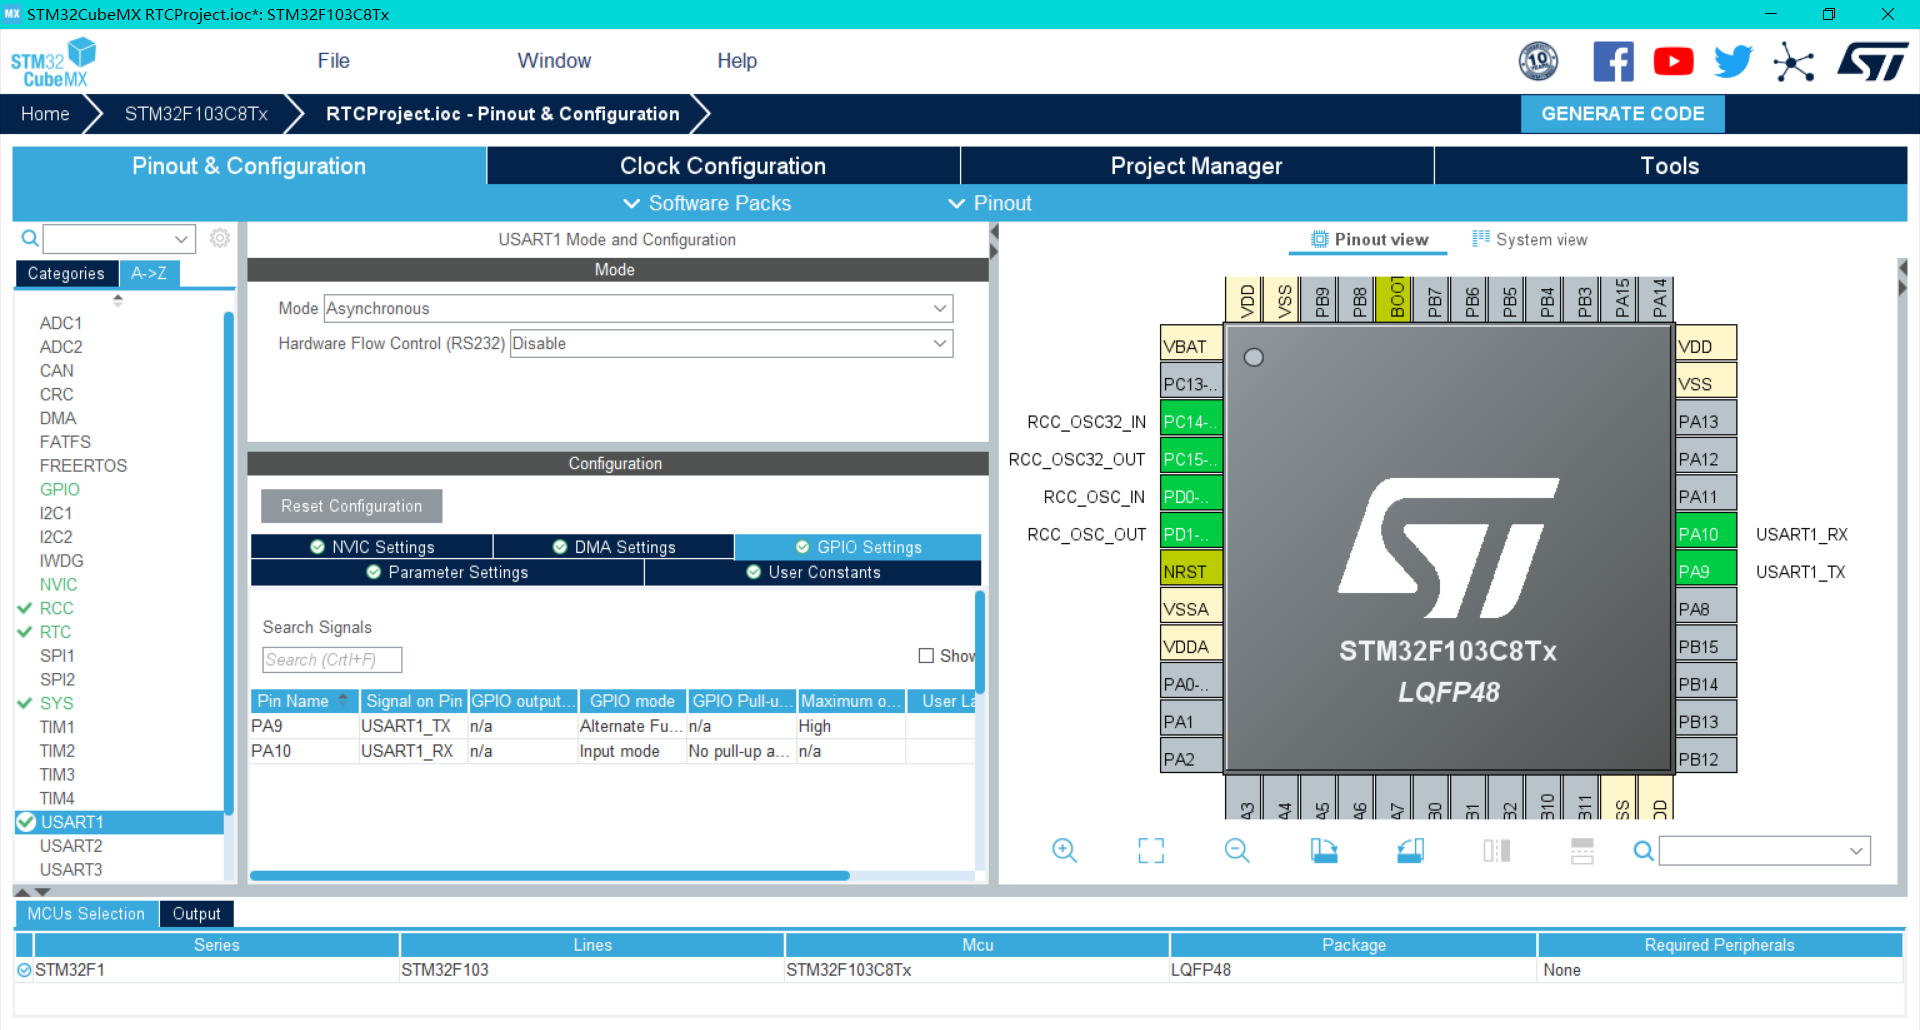Open the Project Manager tab
This screenshot has height=1030, width=1920.
[1196, 165]
